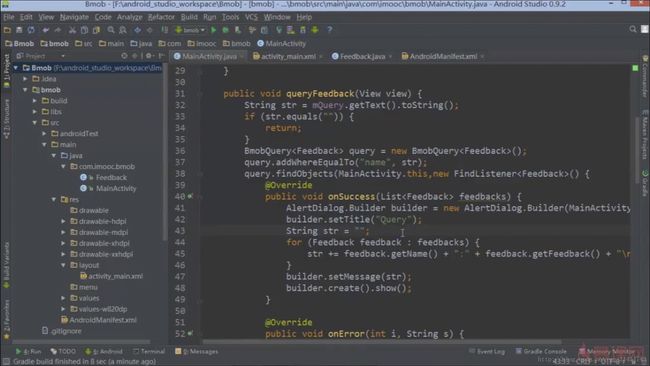650x366 pixels.
Task: Click the Redo arrow icon
Action: tap(58, 30)
